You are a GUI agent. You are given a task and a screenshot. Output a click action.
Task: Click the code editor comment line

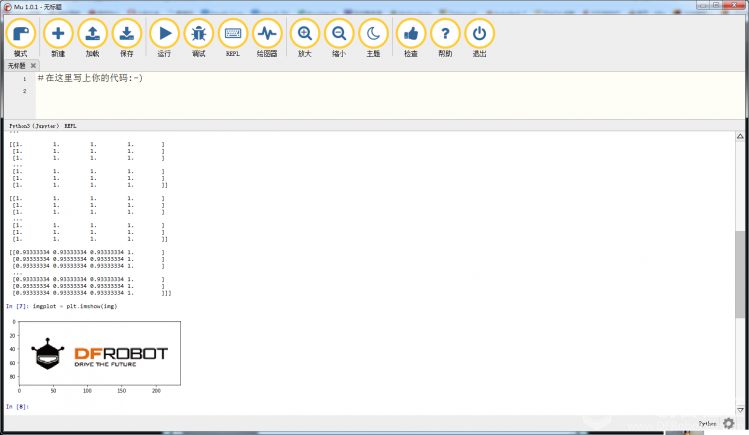[90, 78]
